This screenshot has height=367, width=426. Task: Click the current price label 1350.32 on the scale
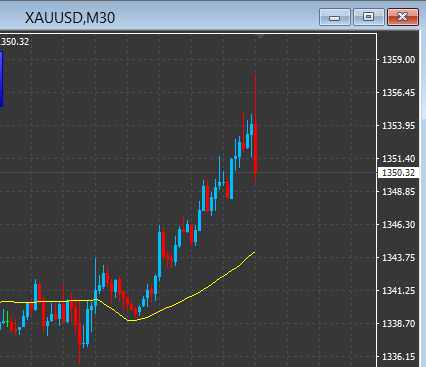click(x=398, y=173)
